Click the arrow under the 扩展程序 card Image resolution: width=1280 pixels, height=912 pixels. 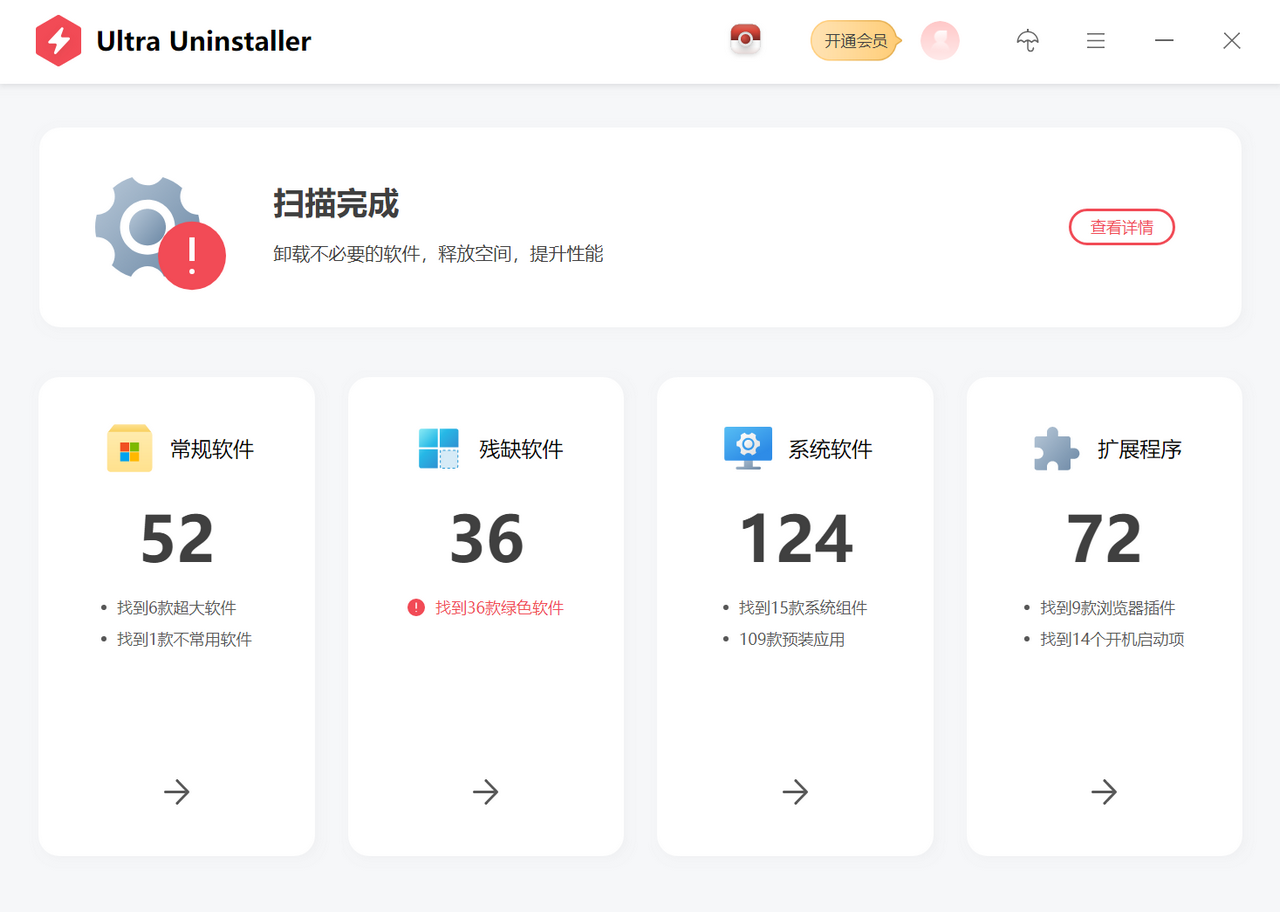(x=1104, y=792)
